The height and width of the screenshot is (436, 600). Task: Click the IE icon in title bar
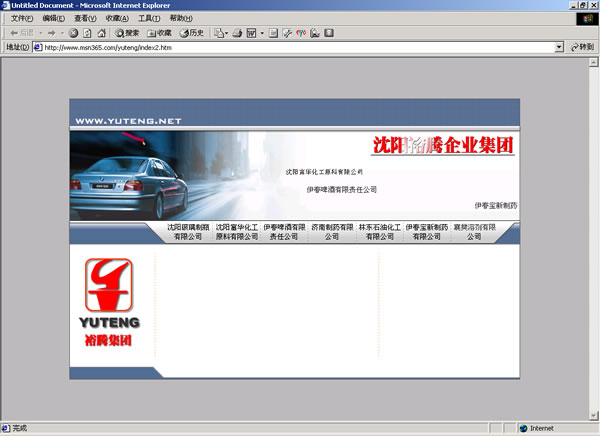tap(5, 5)
